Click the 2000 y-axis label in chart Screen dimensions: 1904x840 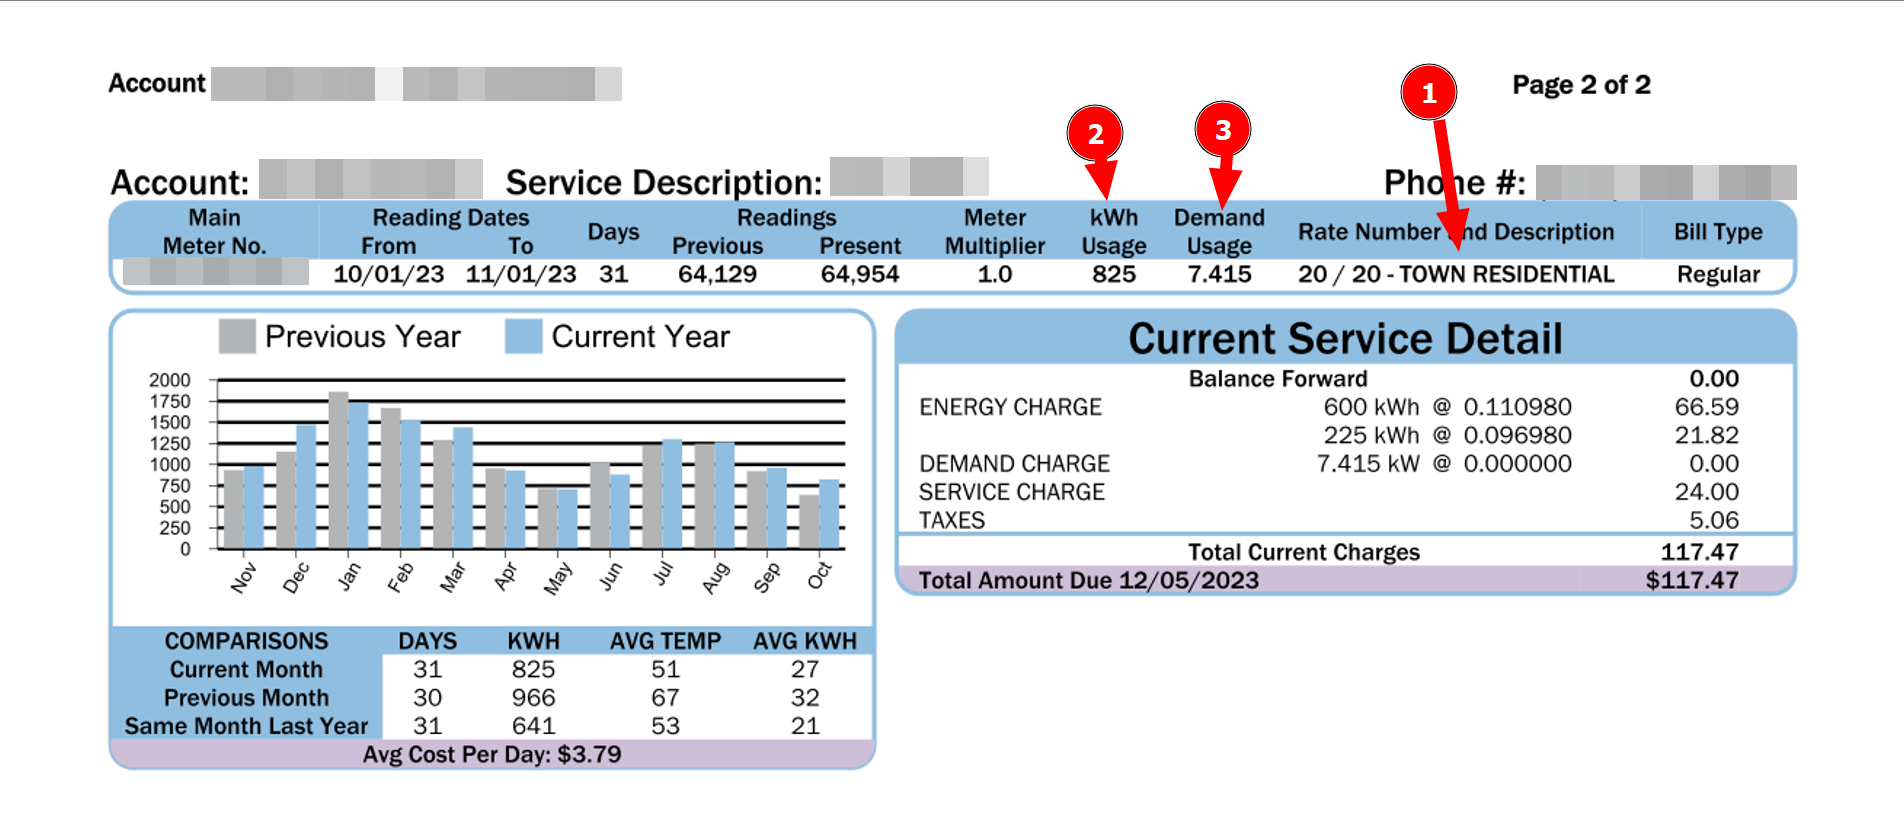169,380
